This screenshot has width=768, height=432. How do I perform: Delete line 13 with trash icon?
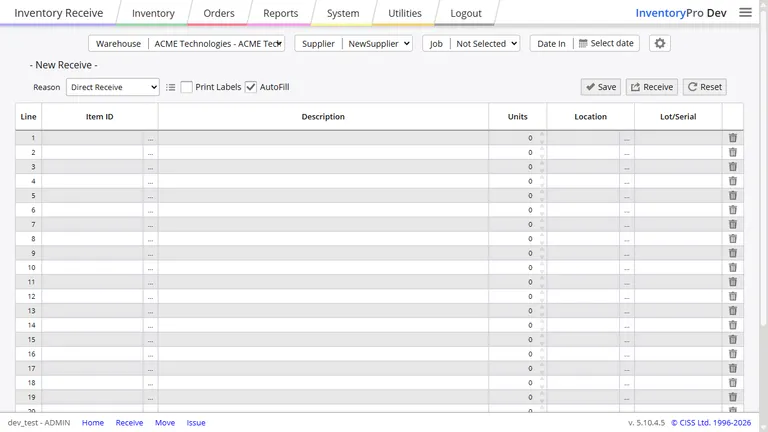point(733,311)
